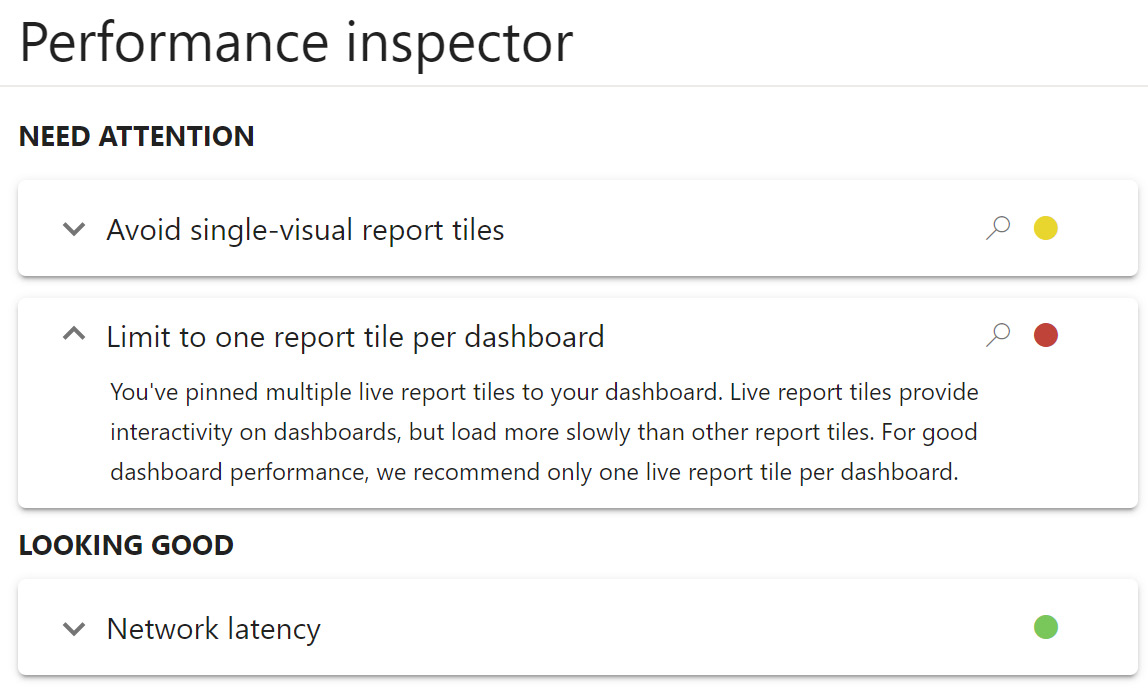This screenshot has width=1148, height=688.
Task: Click empty space between Network latency title and green dot
Action: click(x=670, y=629)
